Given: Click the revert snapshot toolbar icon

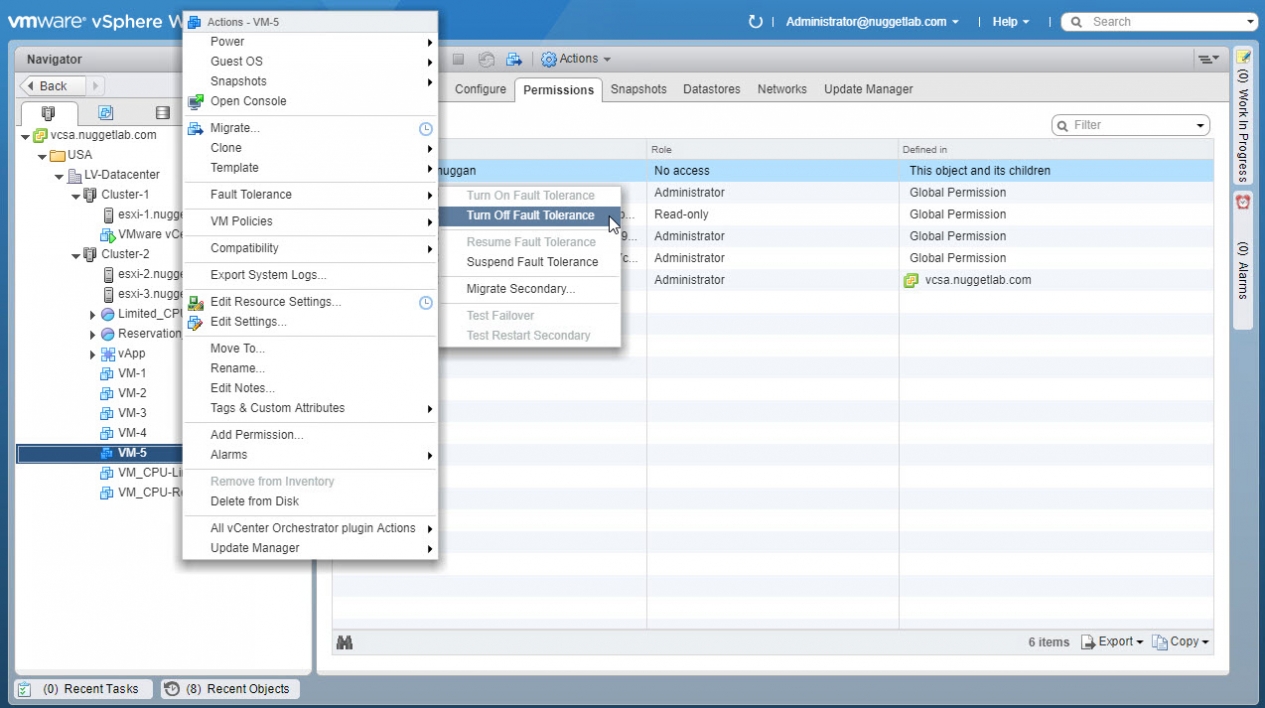Looking at the screenshot, I should pos(486,60).
